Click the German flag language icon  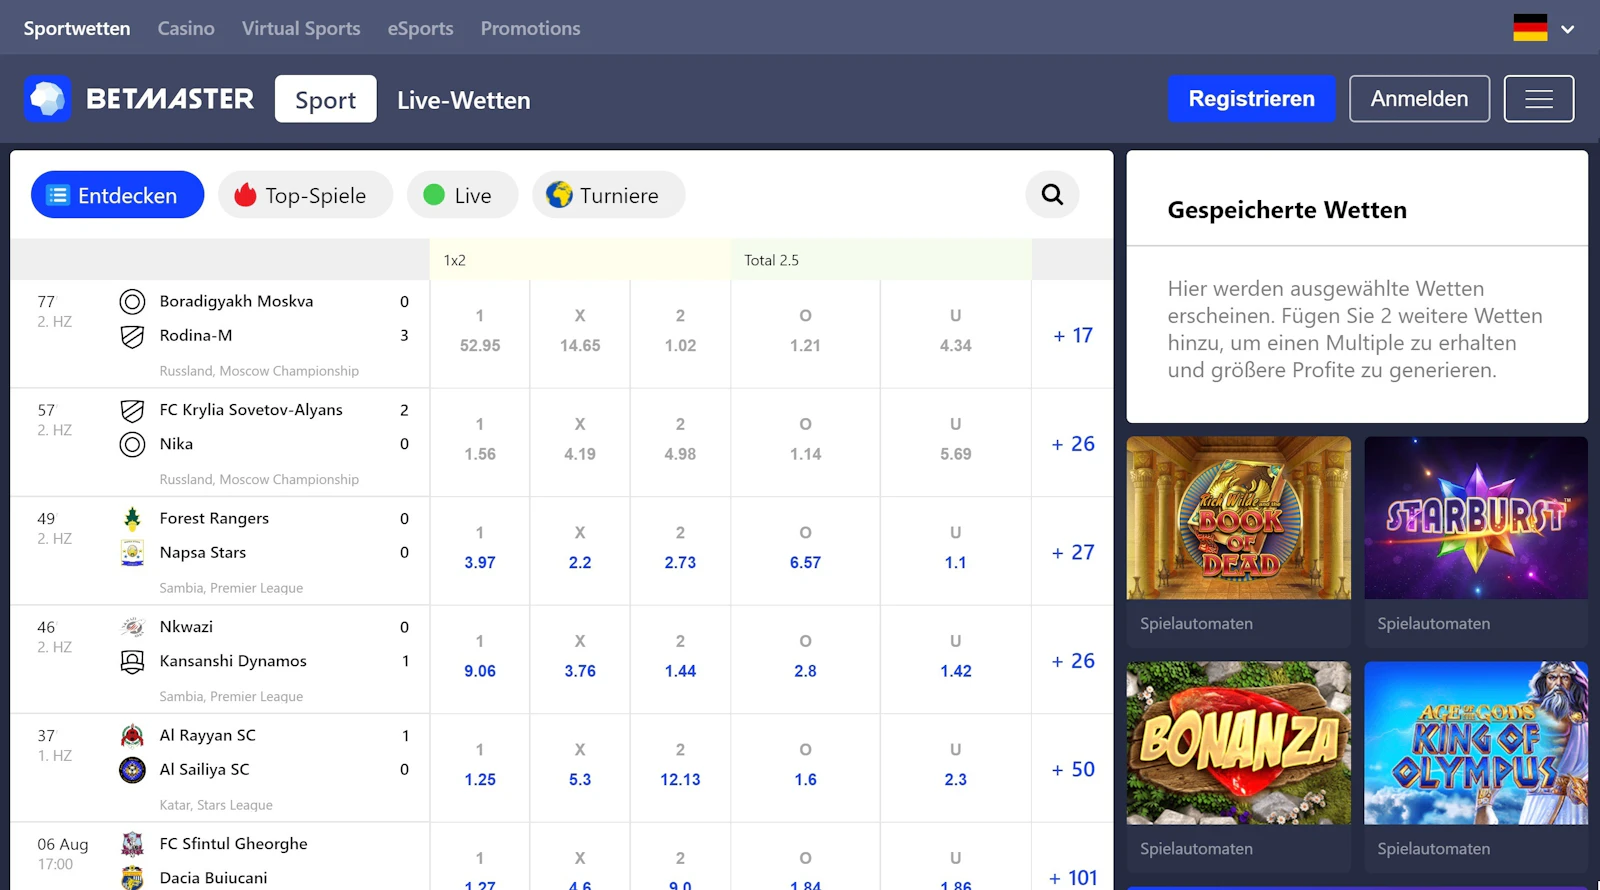click(1529, 28)
